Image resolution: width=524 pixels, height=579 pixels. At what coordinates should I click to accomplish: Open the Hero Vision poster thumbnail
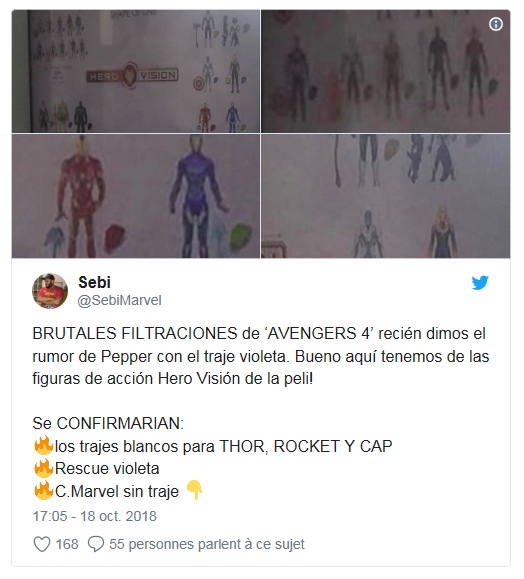pyautogui.click(x=136, y=71)
